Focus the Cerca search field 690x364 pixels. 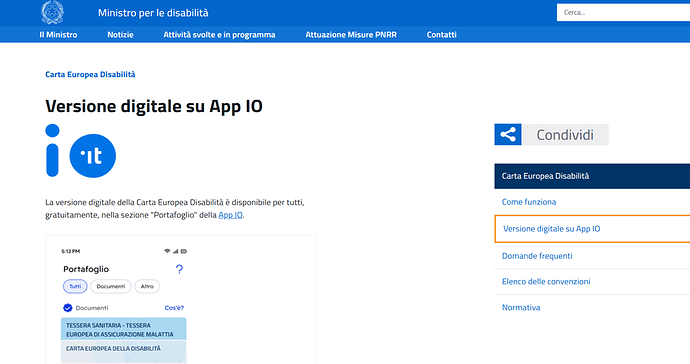pos(623,12)
